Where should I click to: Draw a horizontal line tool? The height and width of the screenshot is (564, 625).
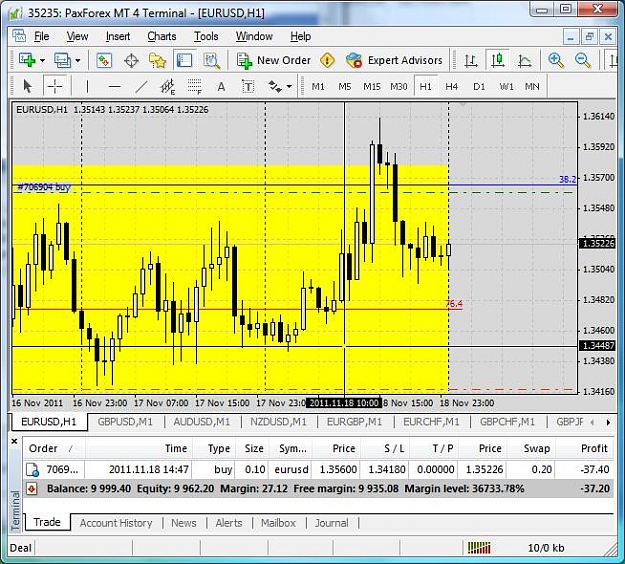tap(114, 86)
